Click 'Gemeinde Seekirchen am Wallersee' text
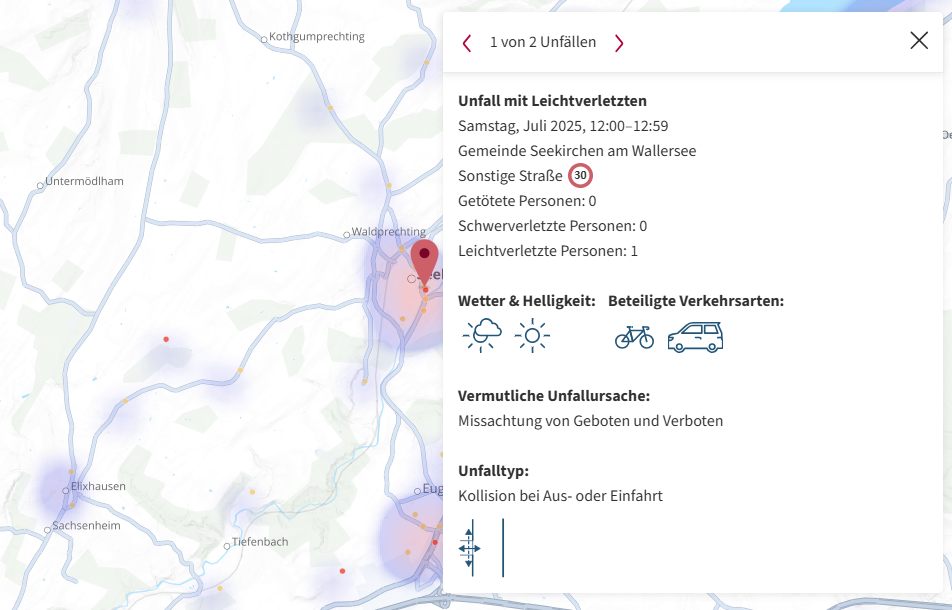This screenshot has height=610, width=952. click(577, 151)
